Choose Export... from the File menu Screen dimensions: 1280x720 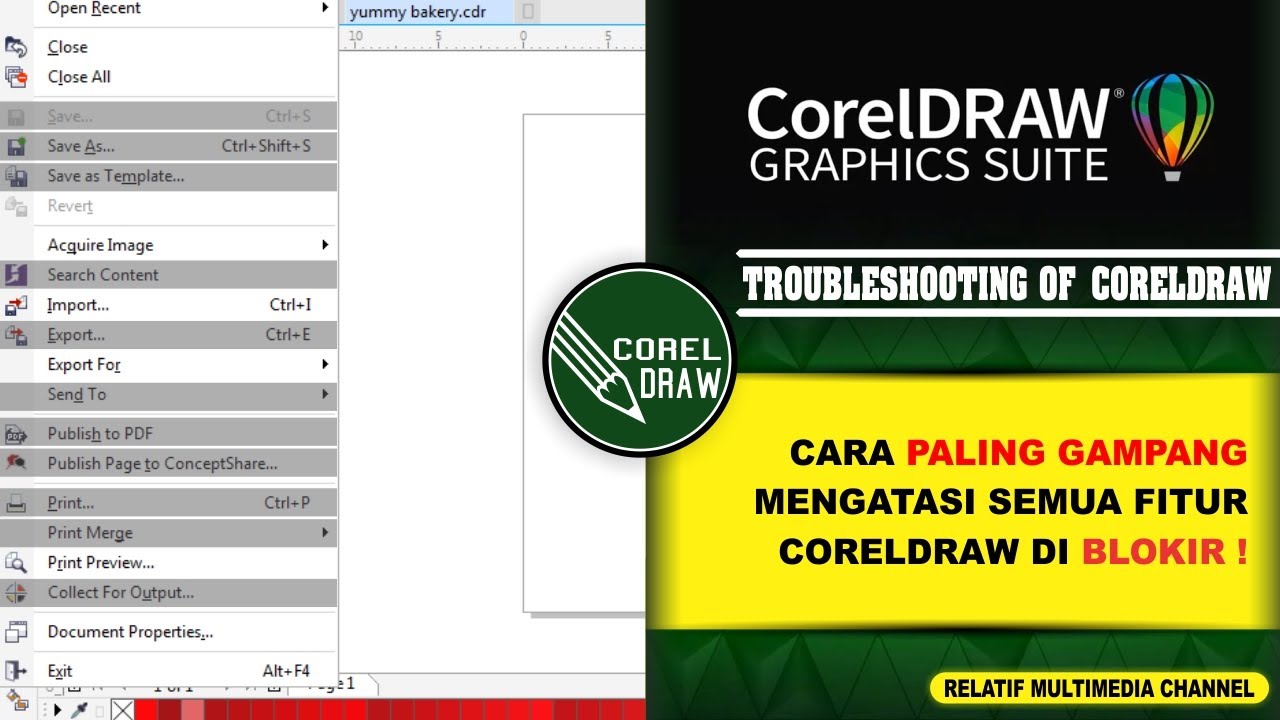click(168, 335)
